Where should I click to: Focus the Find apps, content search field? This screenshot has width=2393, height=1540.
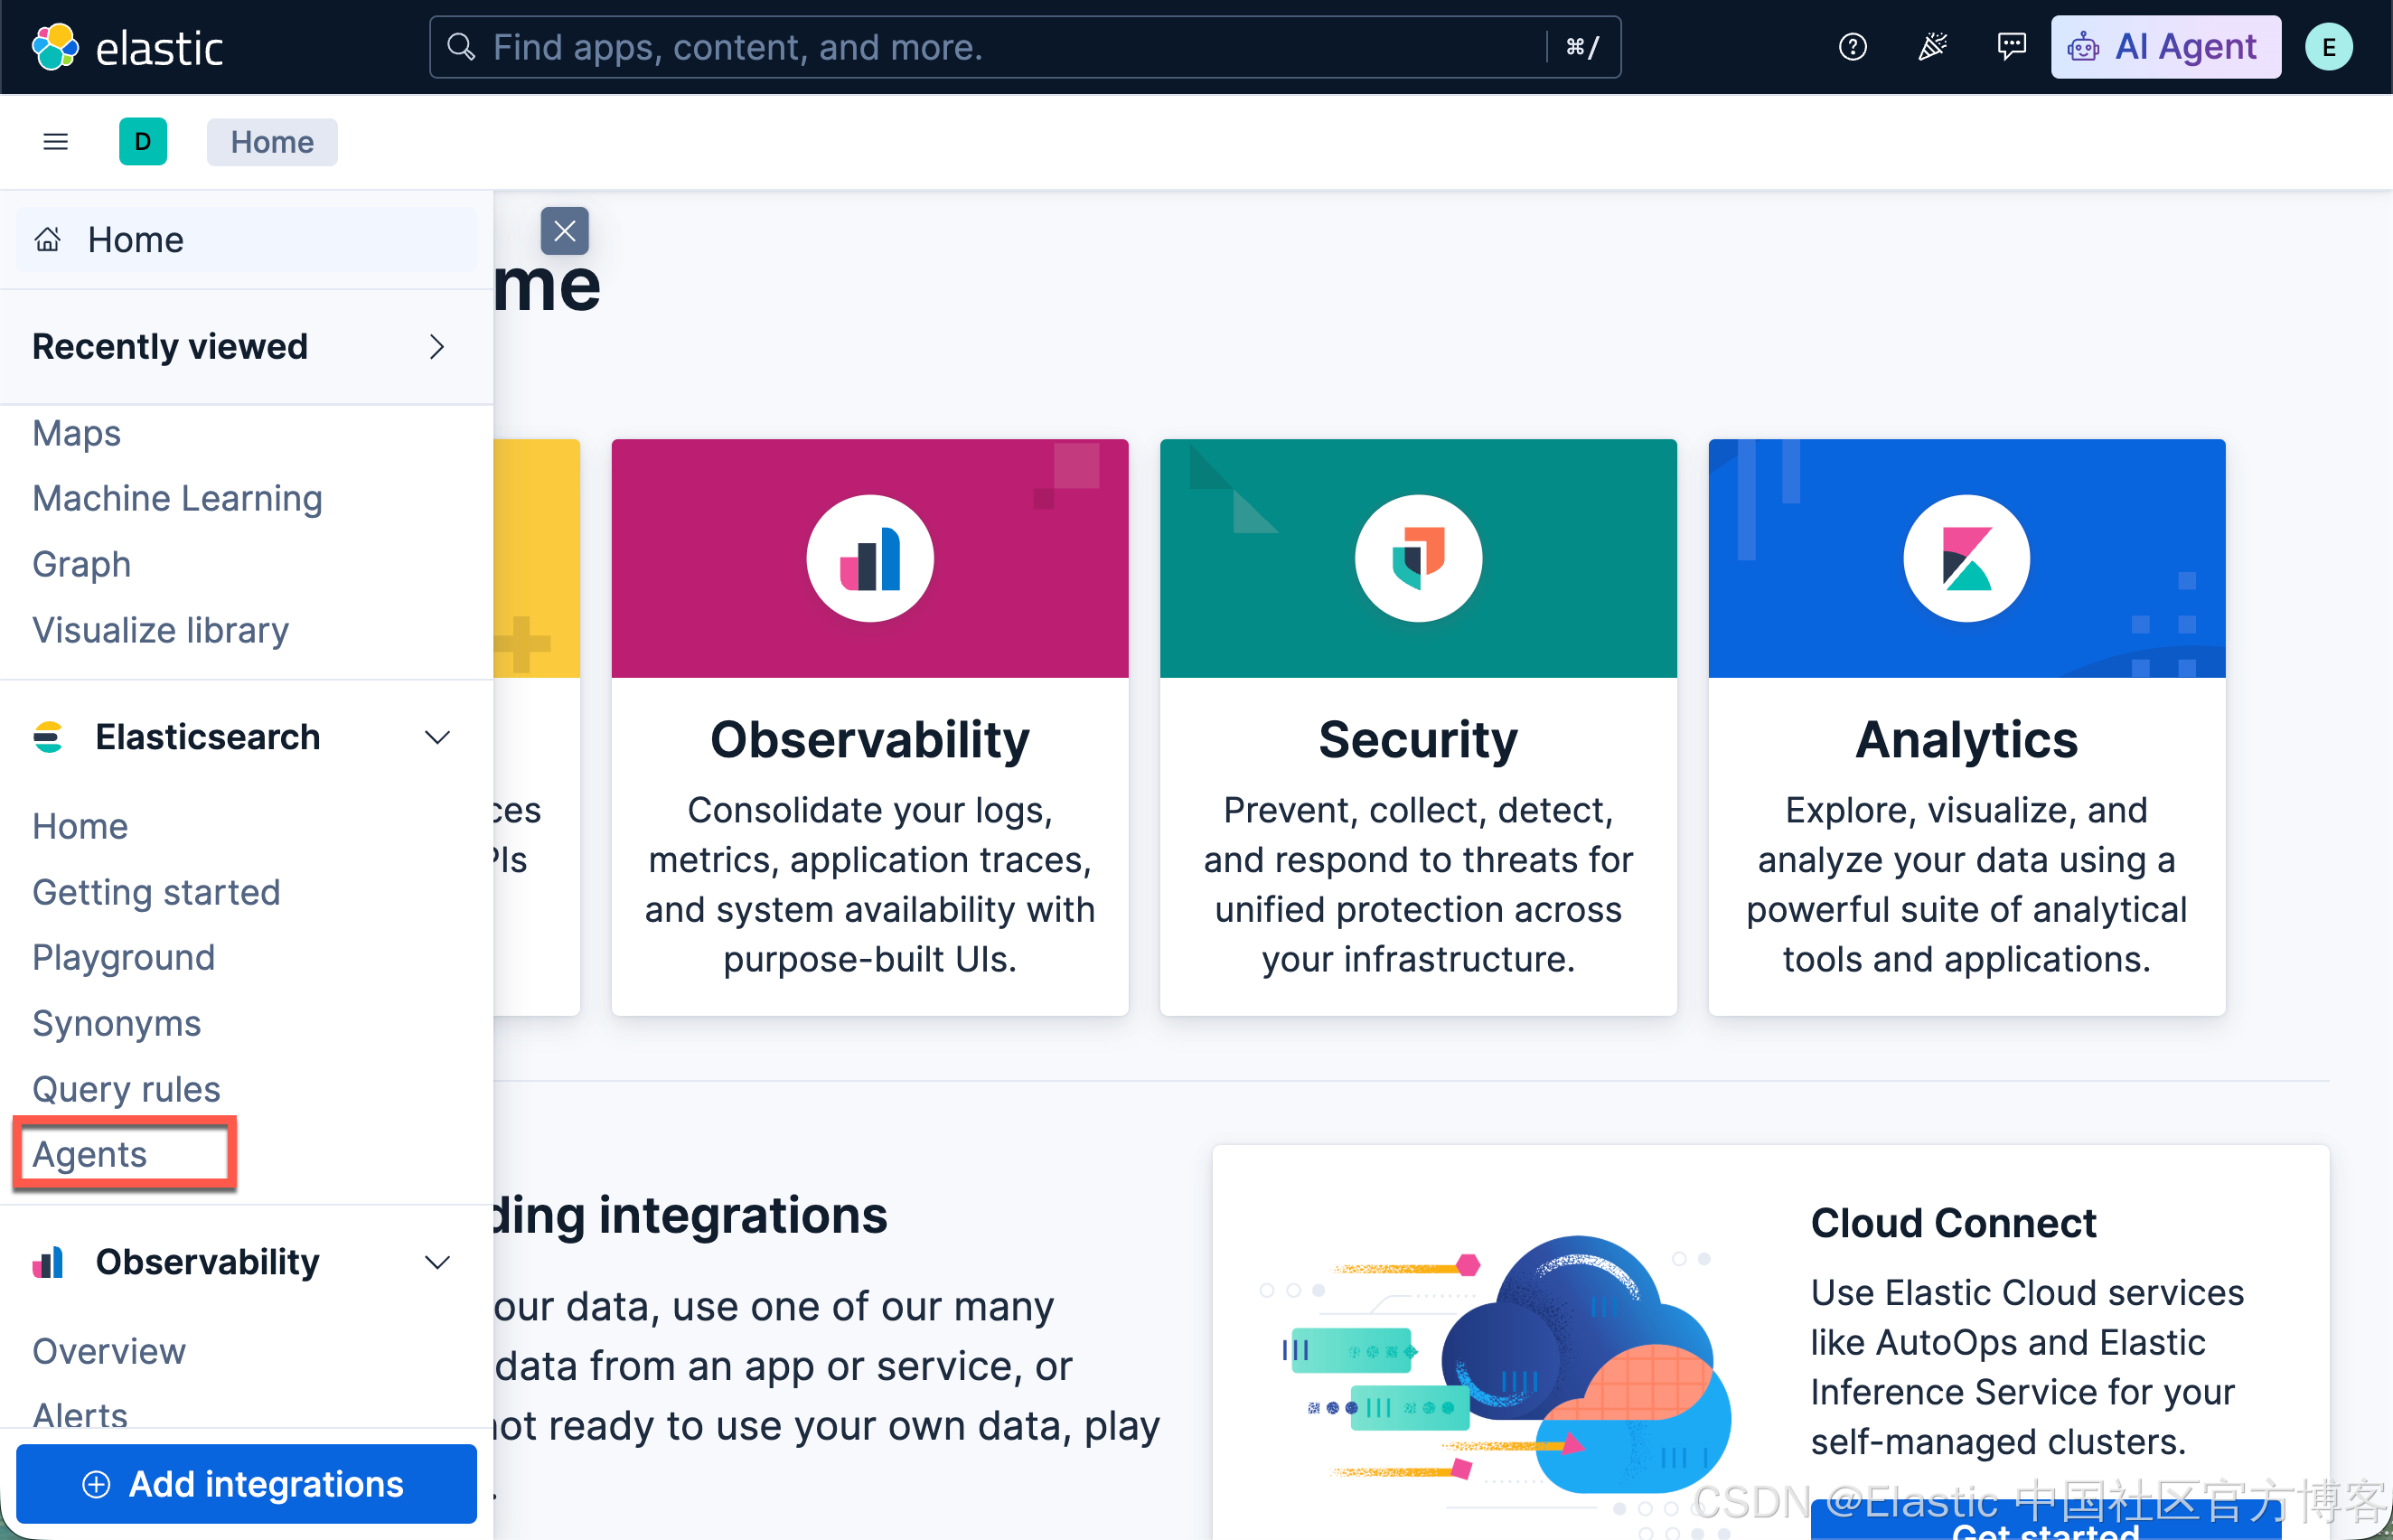click(x=1025, y=47)
